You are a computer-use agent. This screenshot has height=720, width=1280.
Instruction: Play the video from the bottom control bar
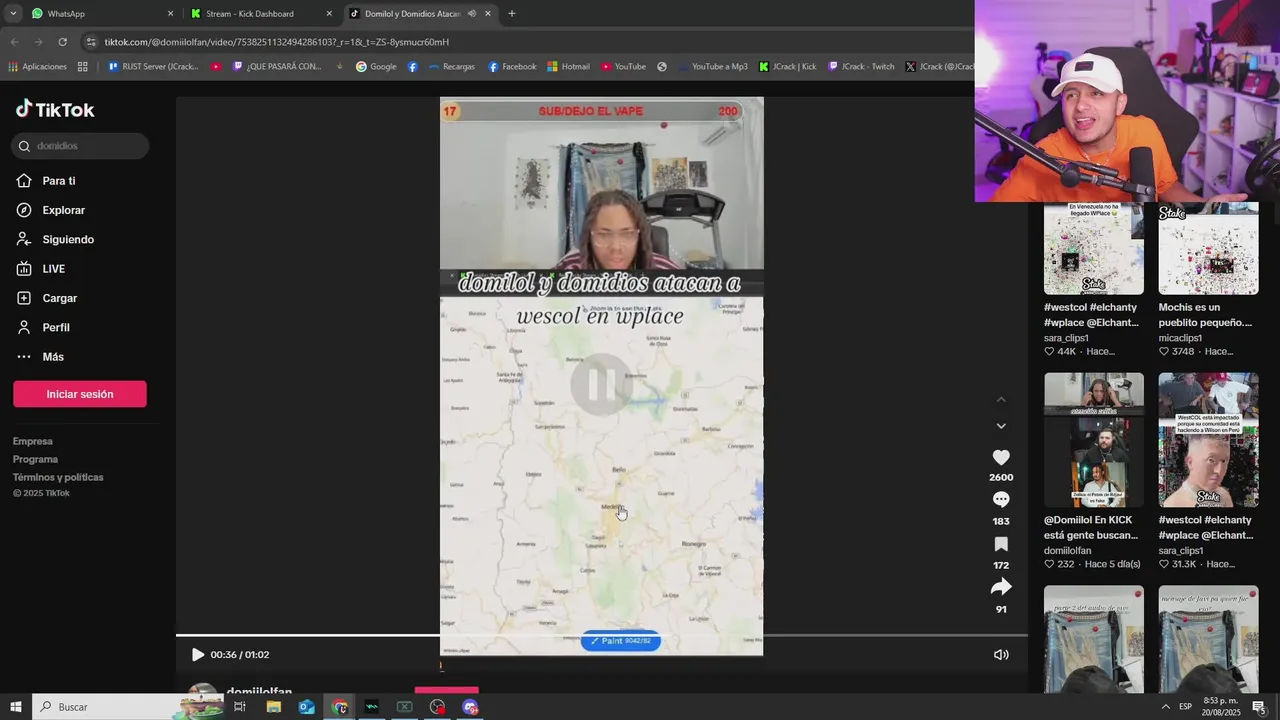click(x=197, y=655)
